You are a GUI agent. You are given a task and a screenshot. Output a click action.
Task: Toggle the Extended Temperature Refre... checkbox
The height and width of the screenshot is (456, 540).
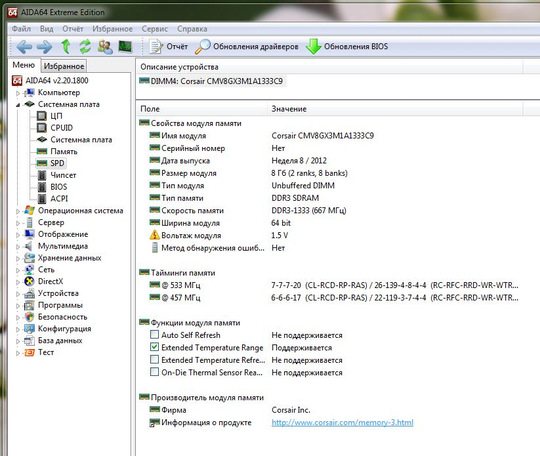coord(155,360)
